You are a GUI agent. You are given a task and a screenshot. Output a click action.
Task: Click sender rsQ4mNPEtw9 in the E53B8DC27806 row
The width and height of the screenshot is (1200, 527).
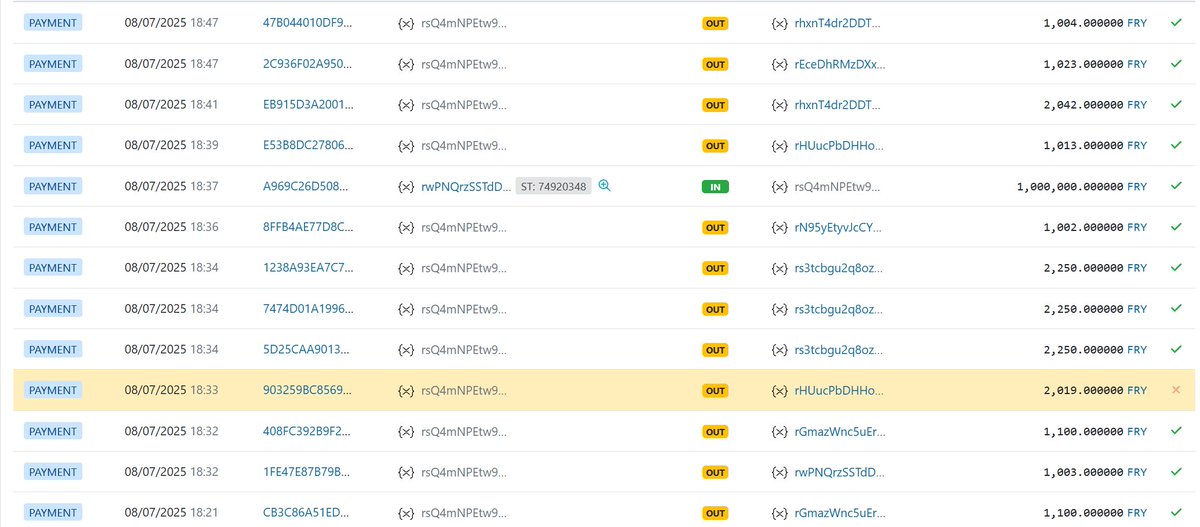(x=464, y=145)
